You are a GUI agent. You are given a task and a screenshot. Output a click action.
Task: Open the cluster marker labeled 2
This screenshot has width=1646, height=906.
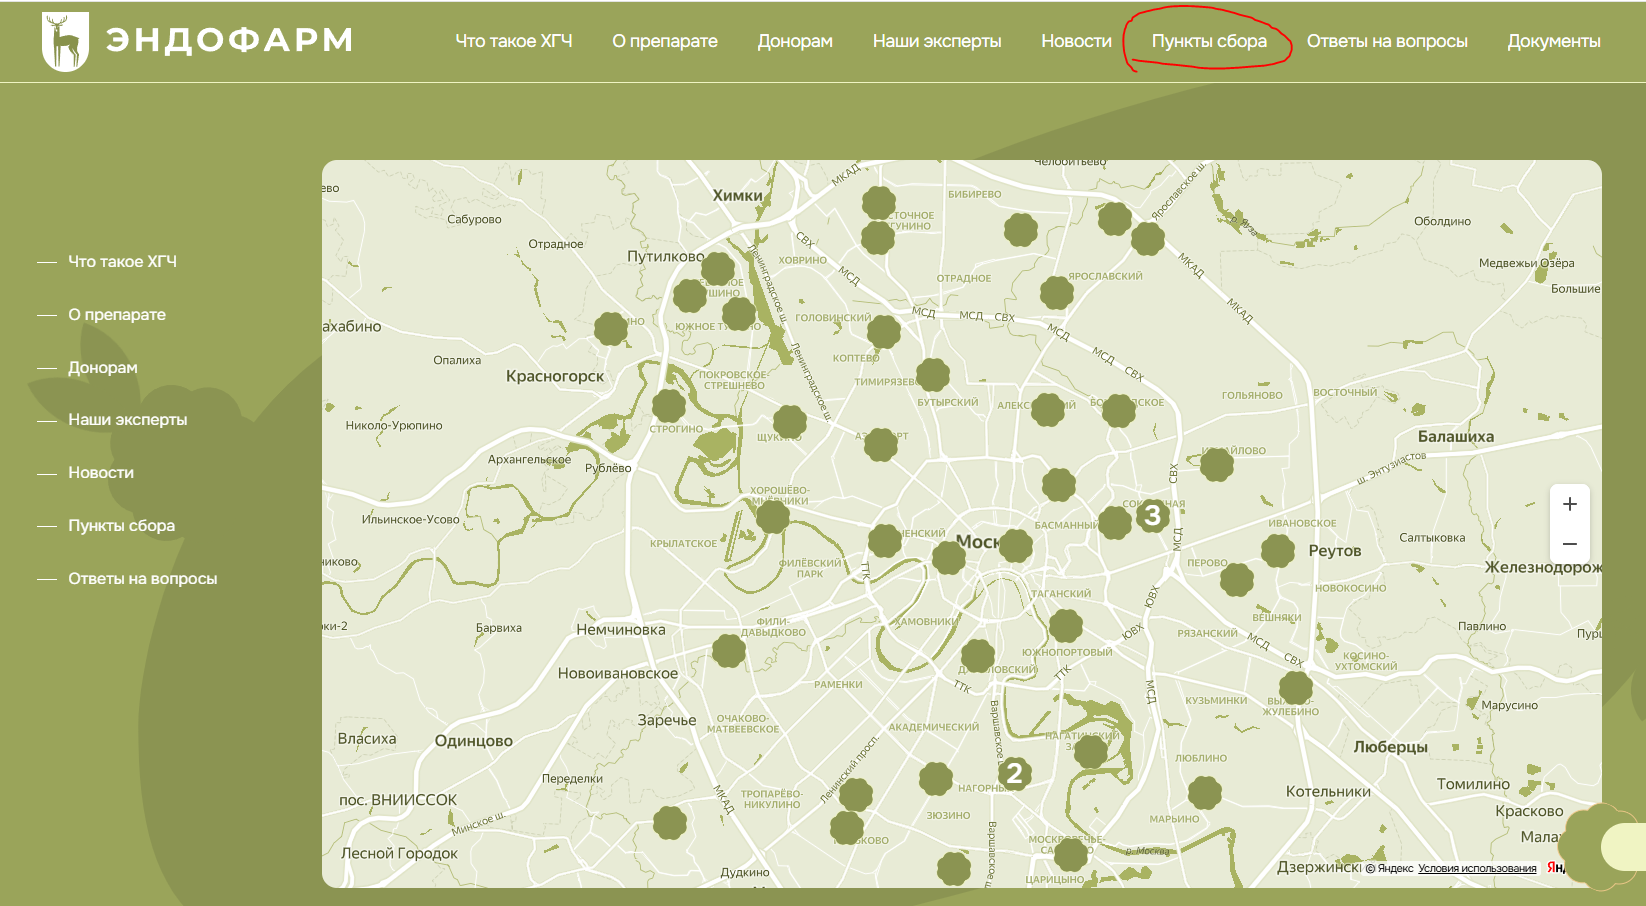point(1014,773)
